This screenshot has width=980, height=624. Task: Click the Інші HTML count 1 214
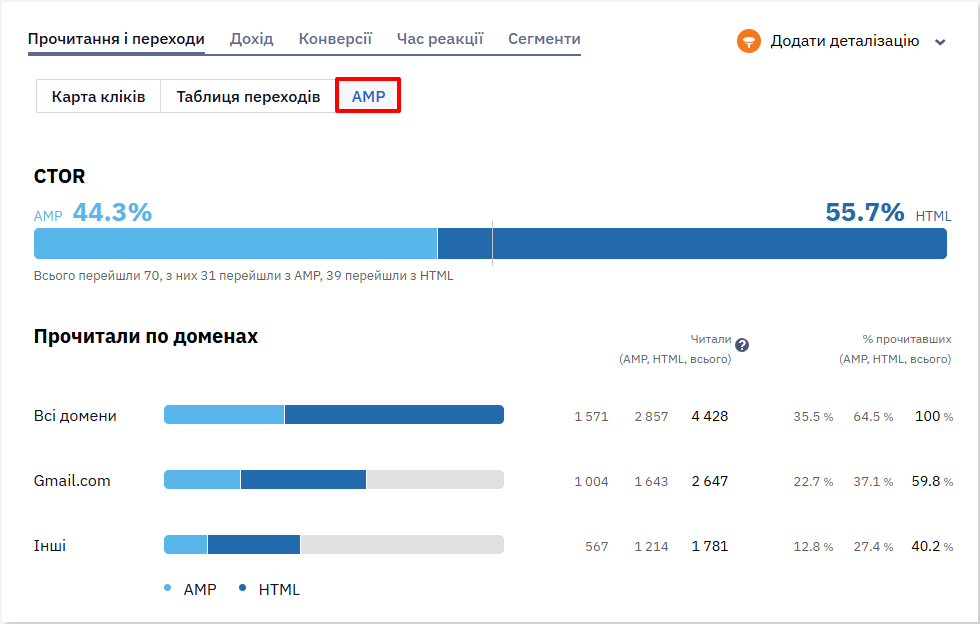651,546
